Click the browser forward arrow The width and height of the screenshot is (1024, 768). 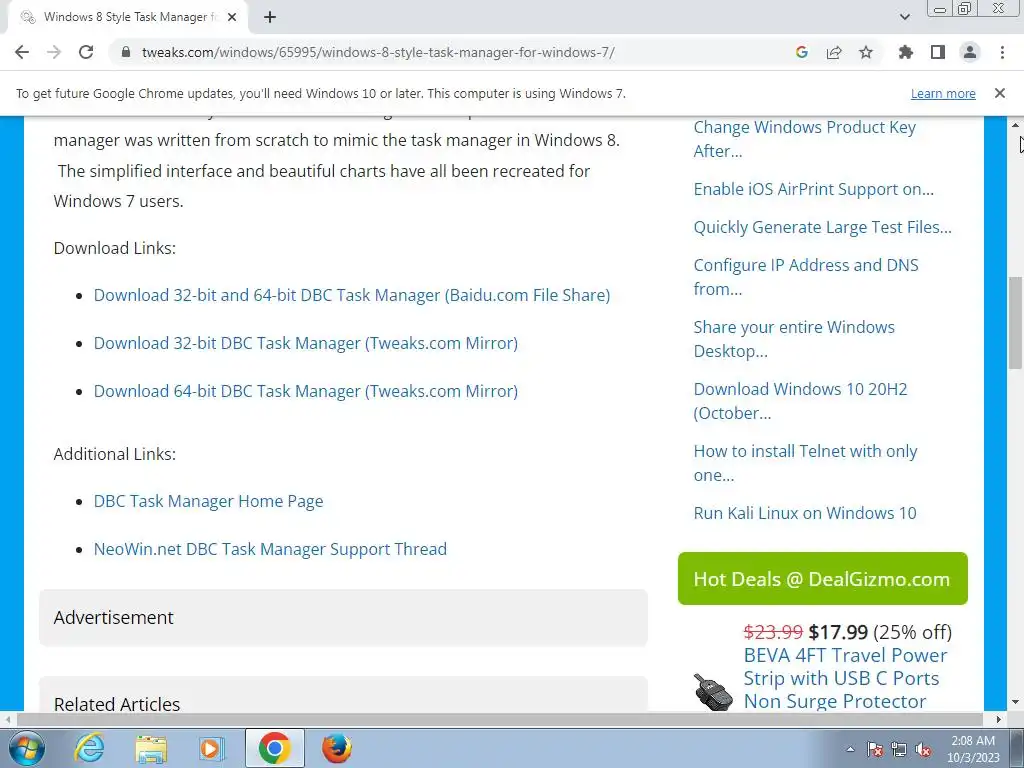coord(54,52)
